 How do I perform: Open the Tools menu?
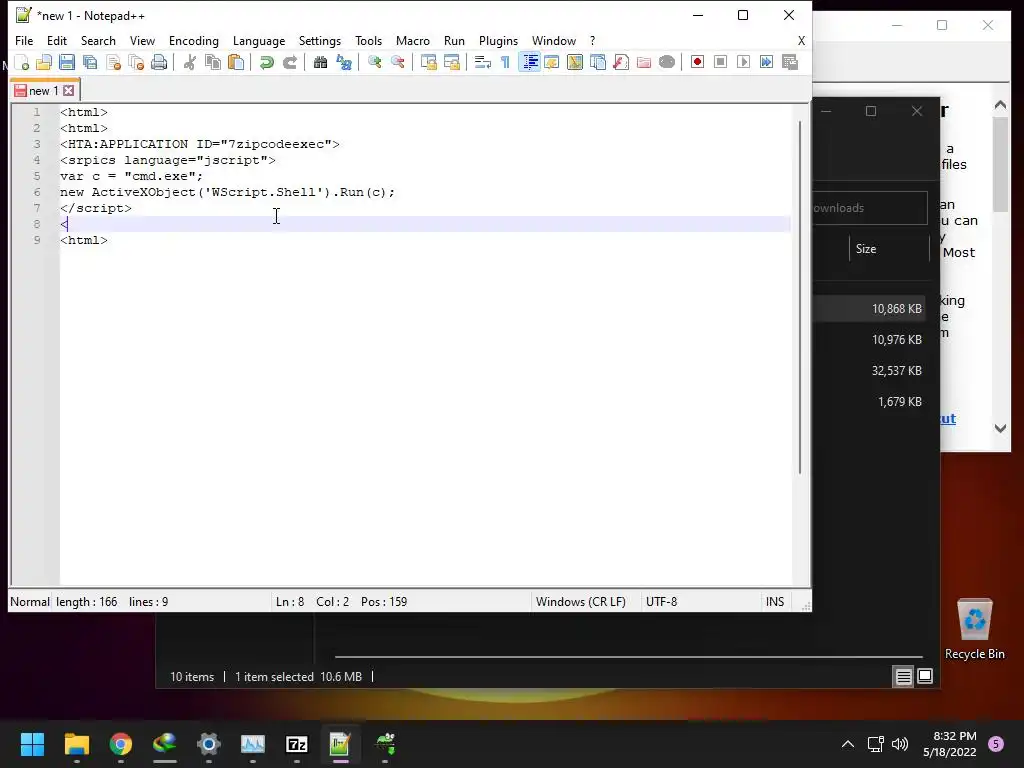[368, 40]
